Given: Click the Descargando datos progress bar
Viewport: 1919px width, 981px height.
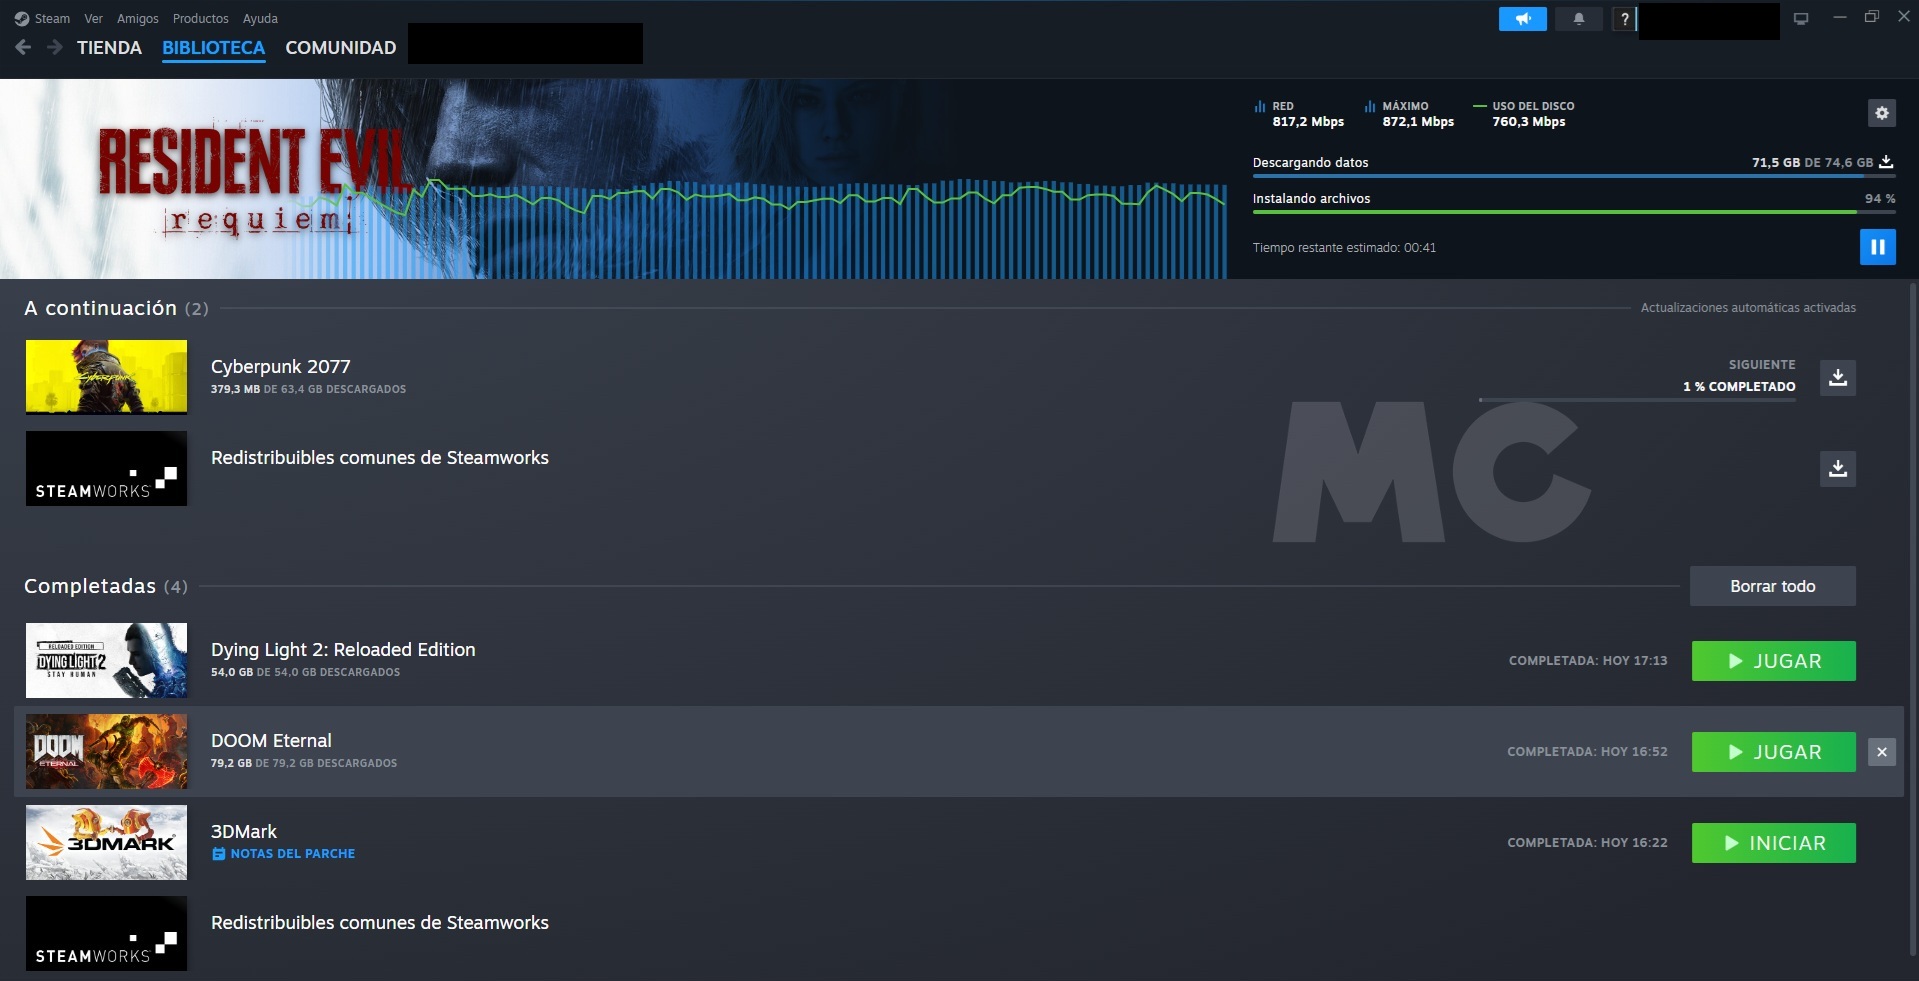Looking at the screenshot, I should (1573, 176).
